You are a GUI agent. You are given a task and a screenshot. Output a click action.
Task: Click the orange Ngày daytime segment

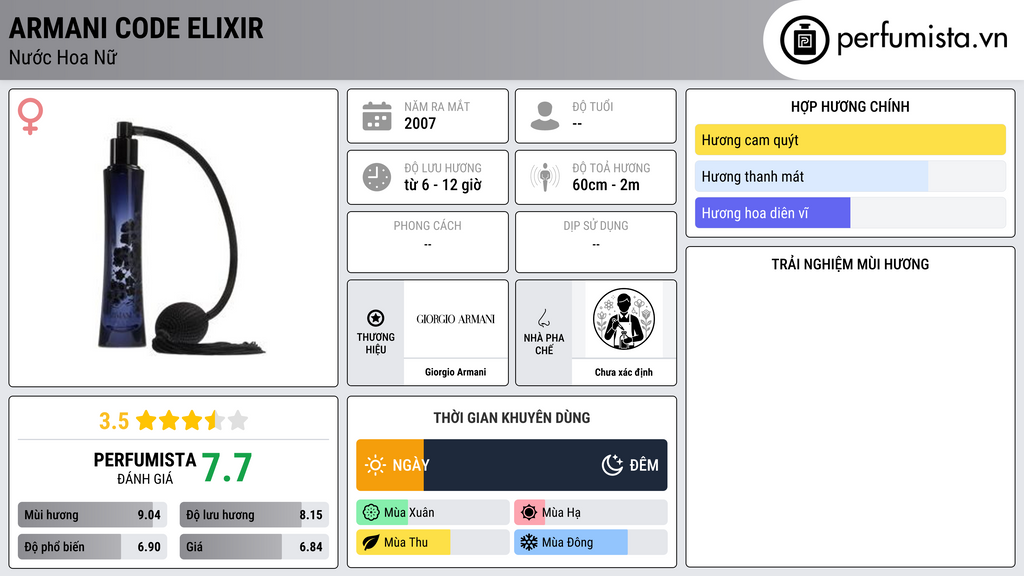coord(390,465)
